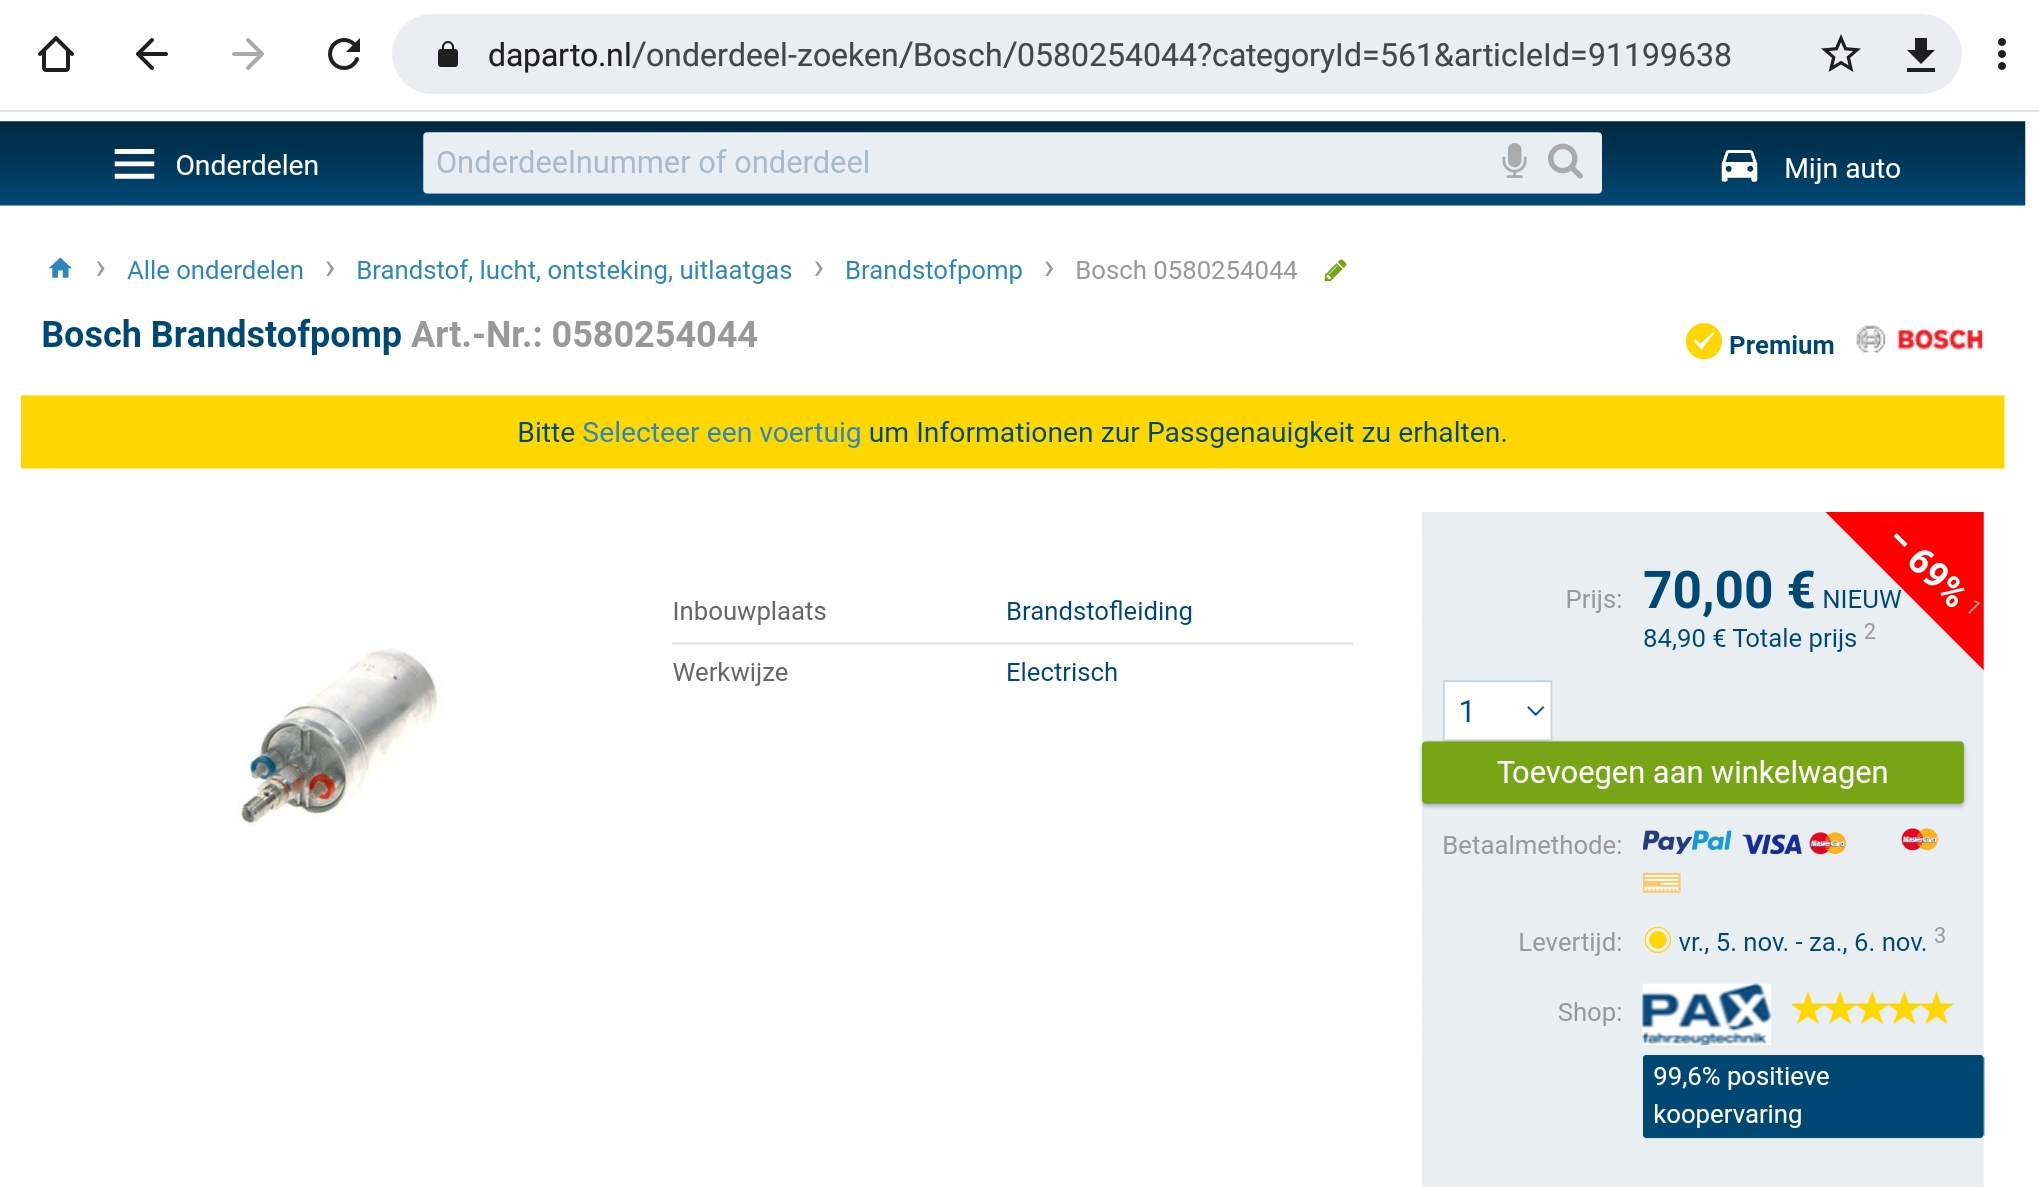Click the VISA payment logo
This screenshot has width=2039, height=1187.
(x=1772, y=844)
